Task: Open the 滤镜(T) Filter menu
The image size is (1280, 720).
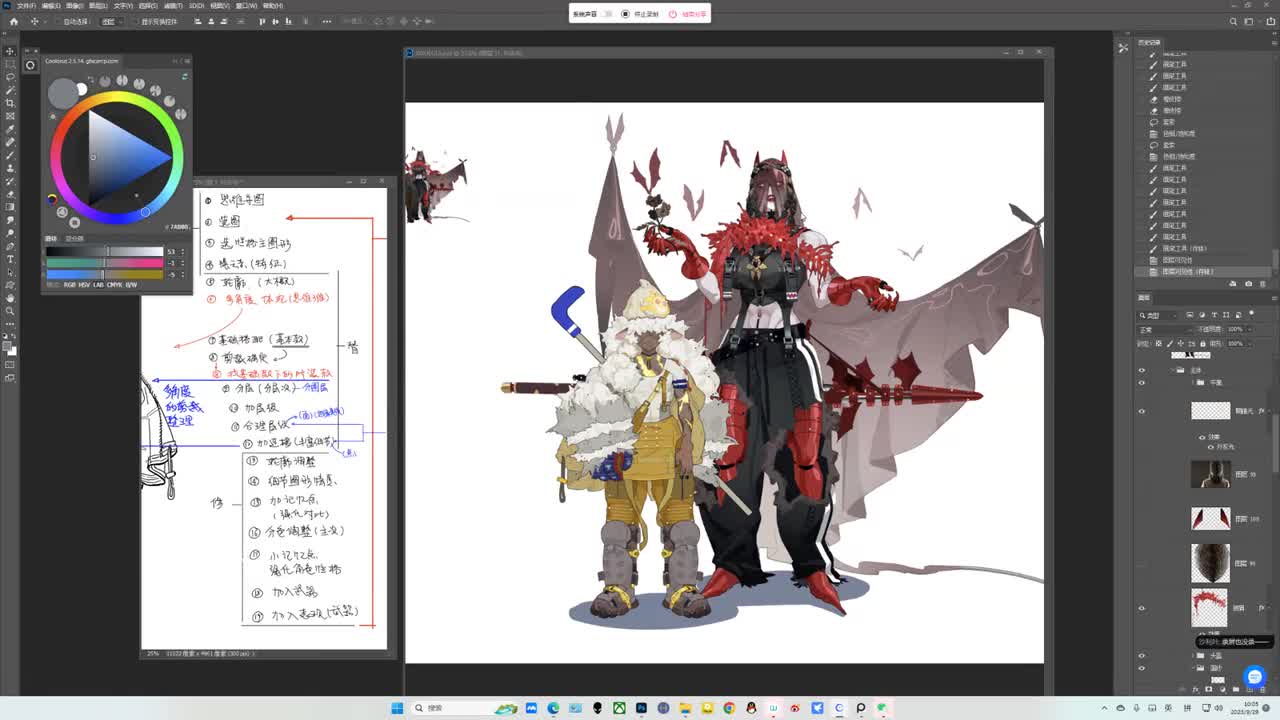Action: point(171,5)
